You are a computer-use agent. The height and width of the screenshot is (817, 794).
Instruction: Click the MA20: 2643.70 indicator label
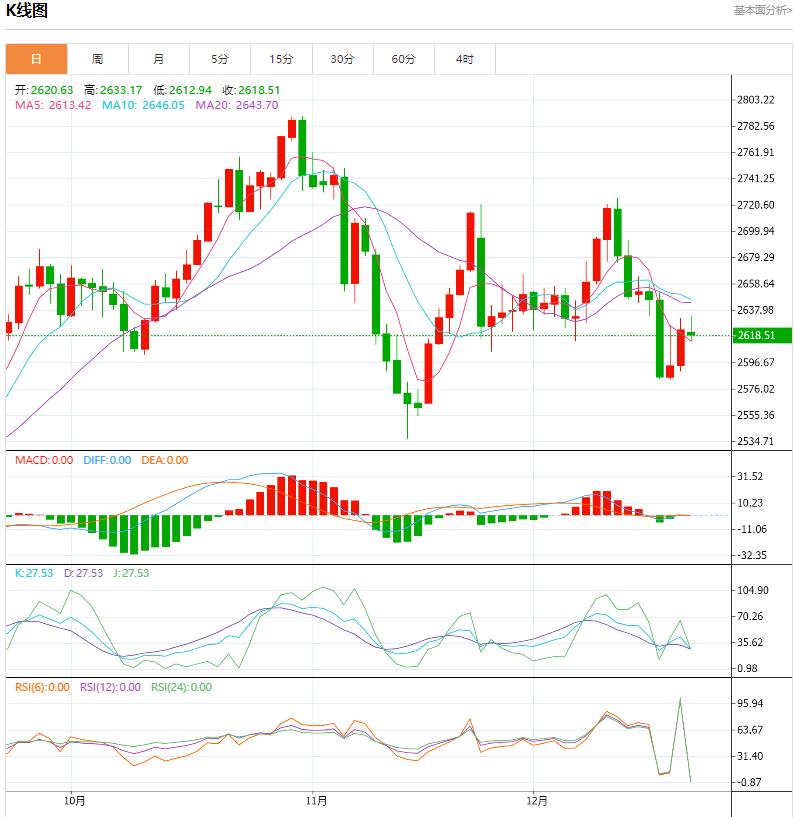pyautogui.click(x=237, y=105)
